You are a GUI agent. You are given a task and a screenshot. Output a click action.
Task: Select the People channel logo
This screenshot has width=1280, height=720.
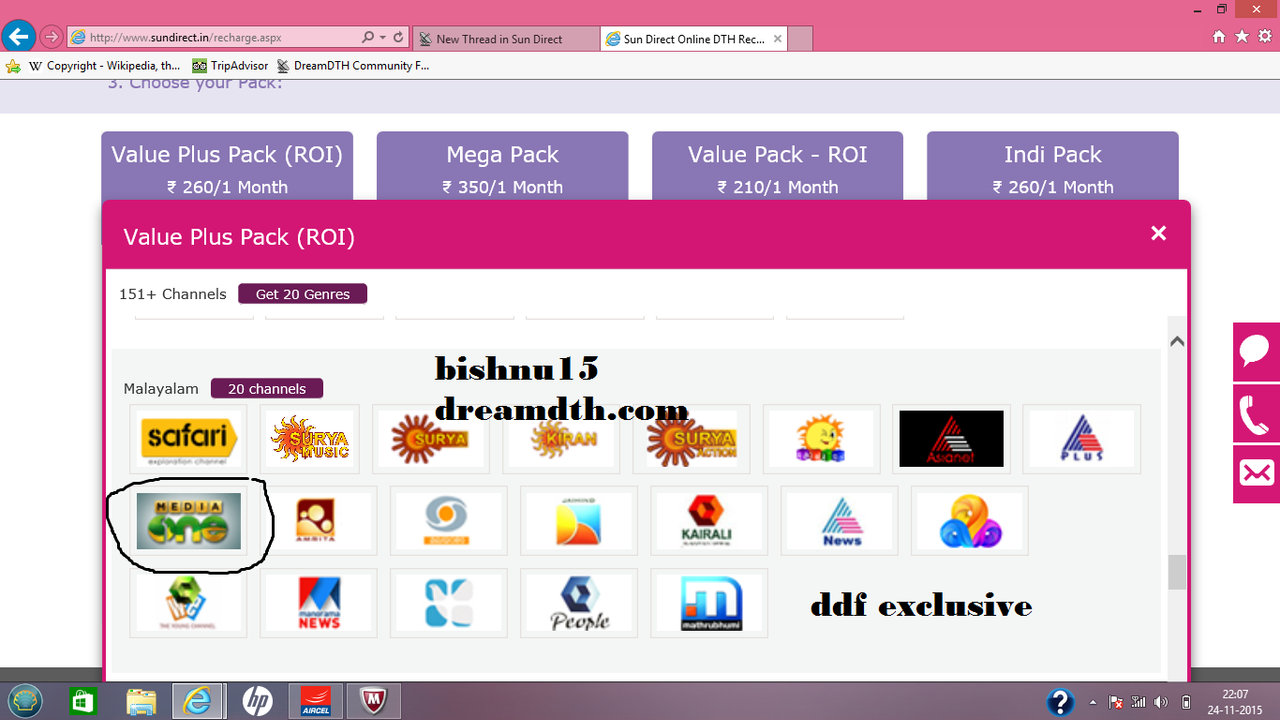pyautogui.click(x=579, y=603)
